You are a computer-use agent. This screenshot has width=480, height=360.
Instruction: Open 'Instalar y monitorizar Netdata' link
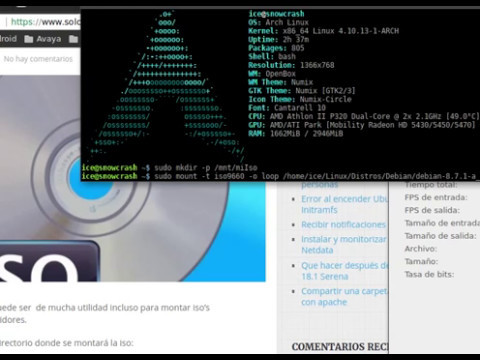click(344, 245)
